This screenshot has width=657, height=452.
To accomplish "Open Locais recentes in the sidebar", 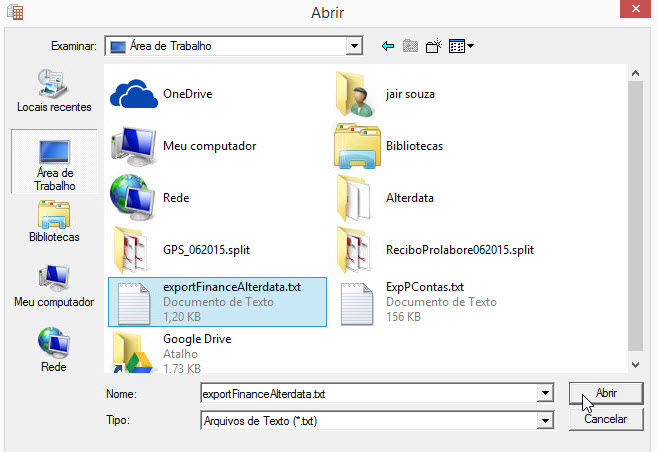I will tap(54, 91).
